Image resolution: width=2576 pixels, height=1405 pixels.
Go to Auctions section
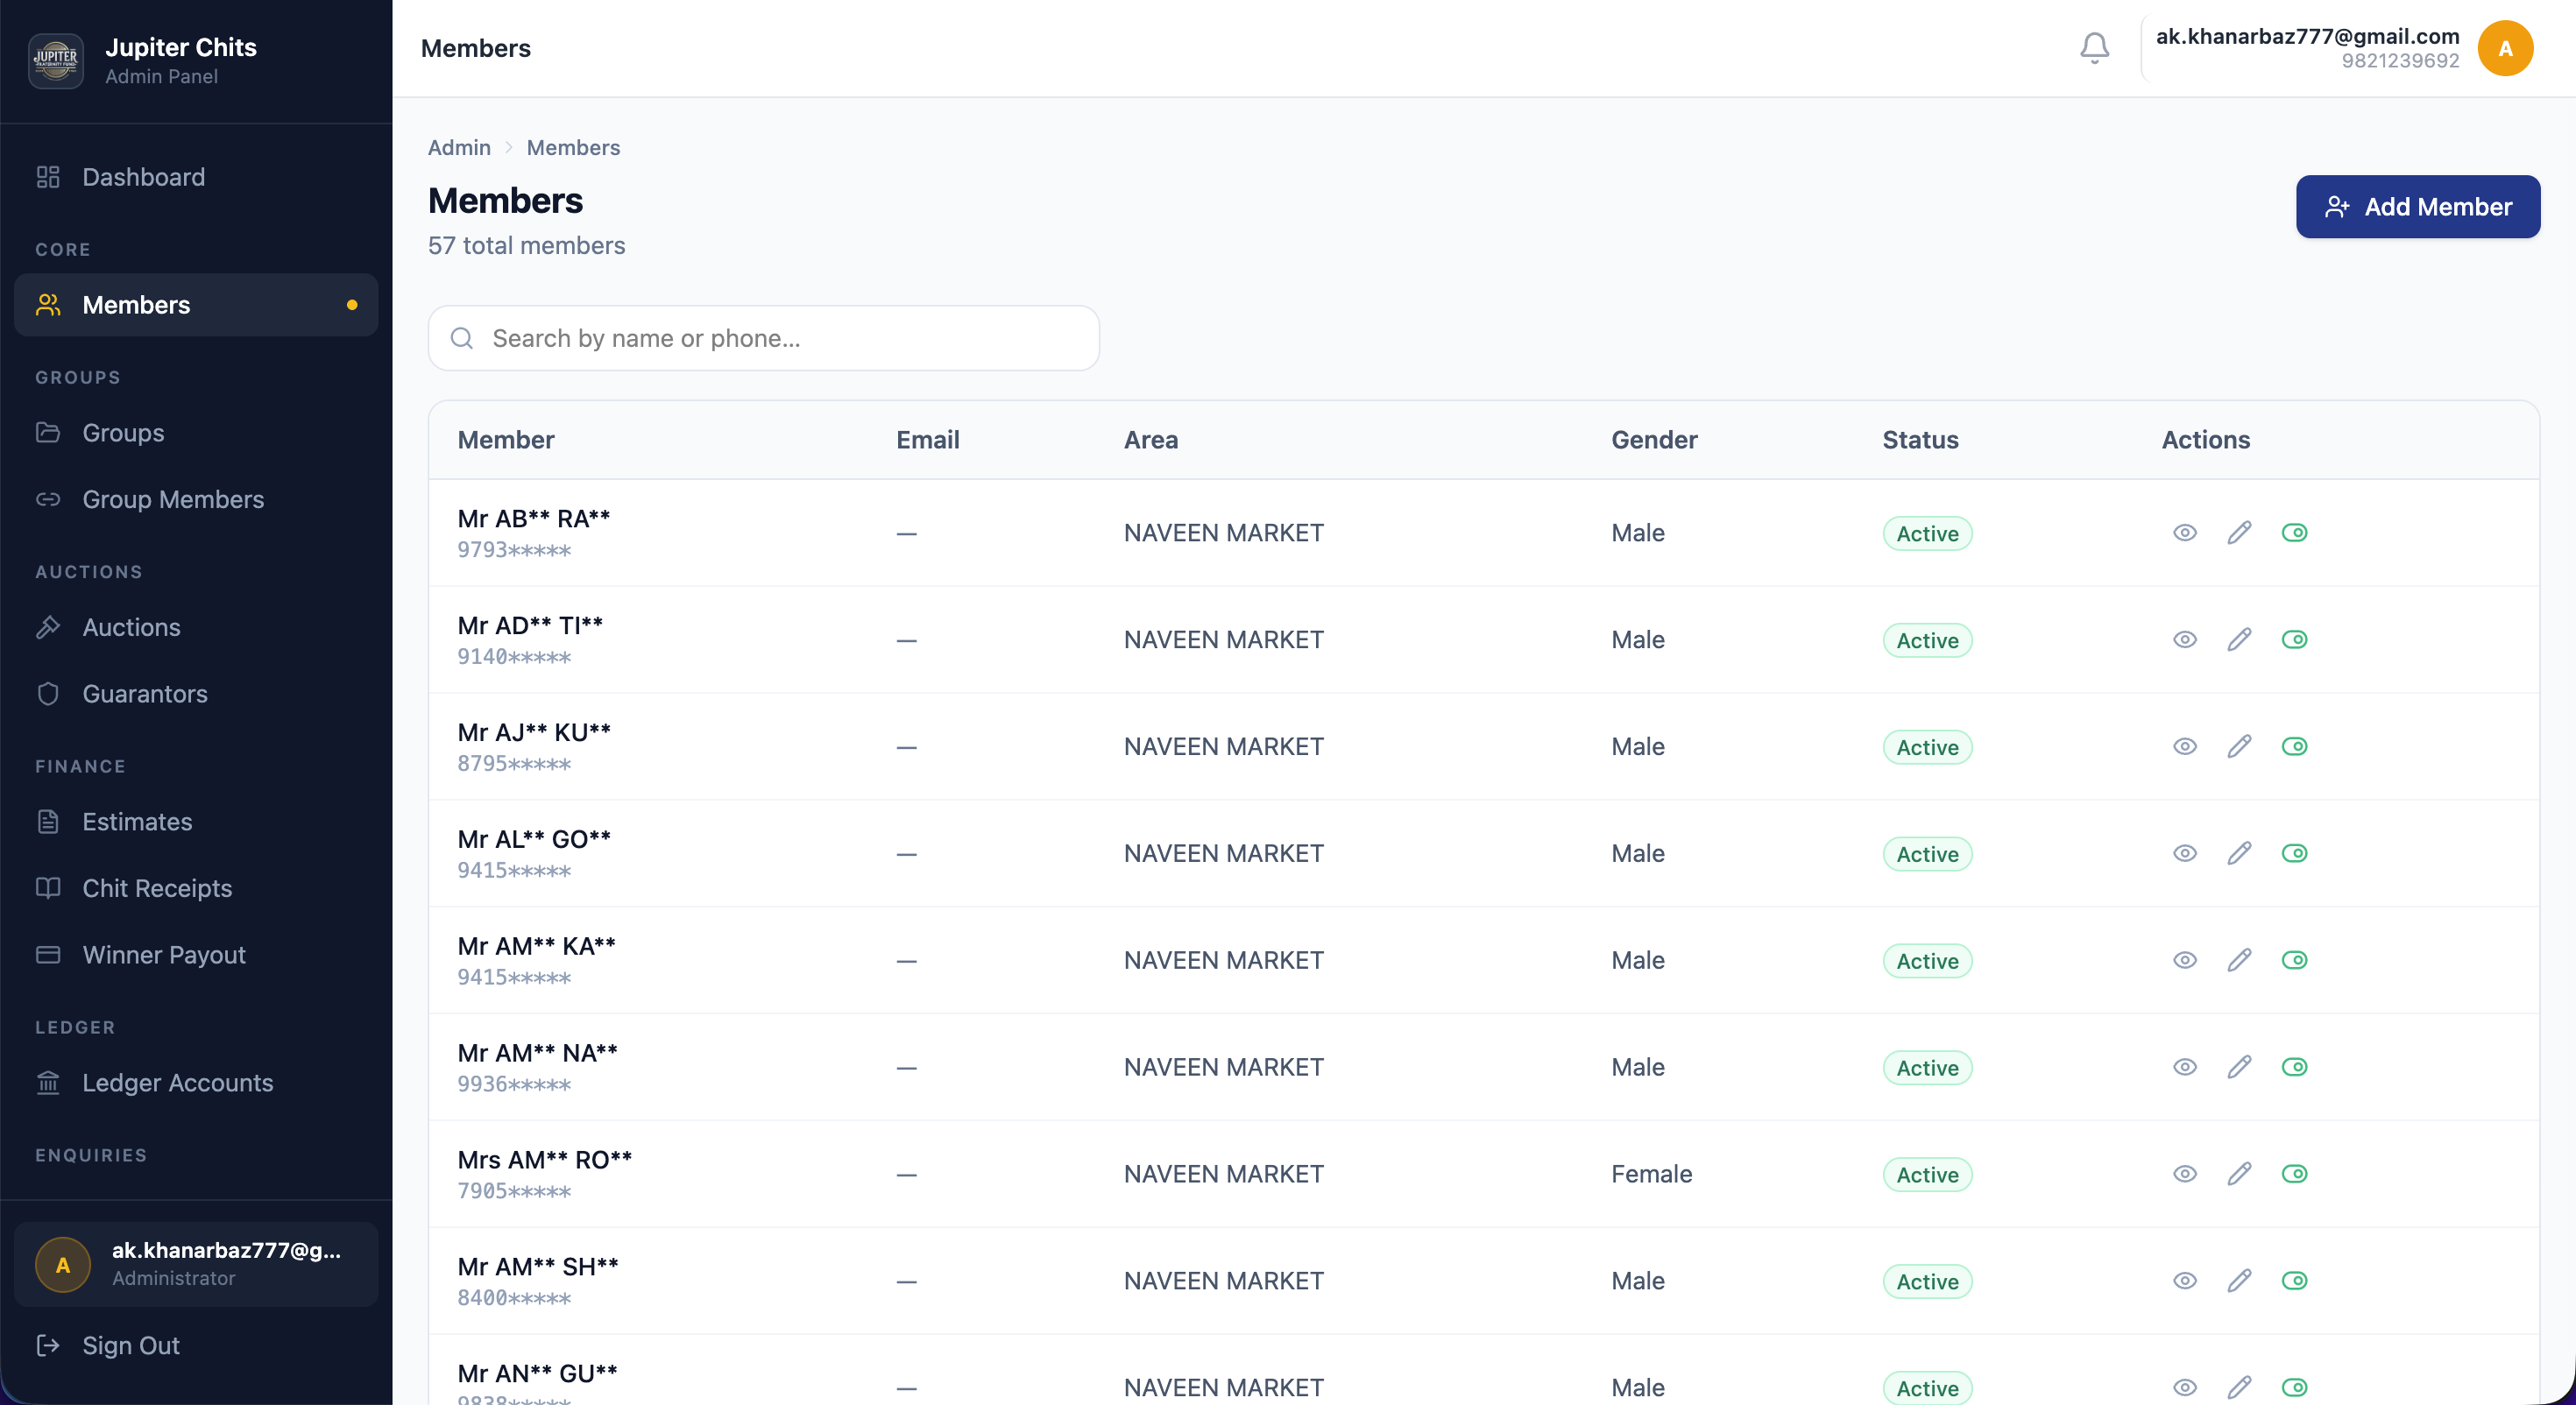click(x=131, y=627)
